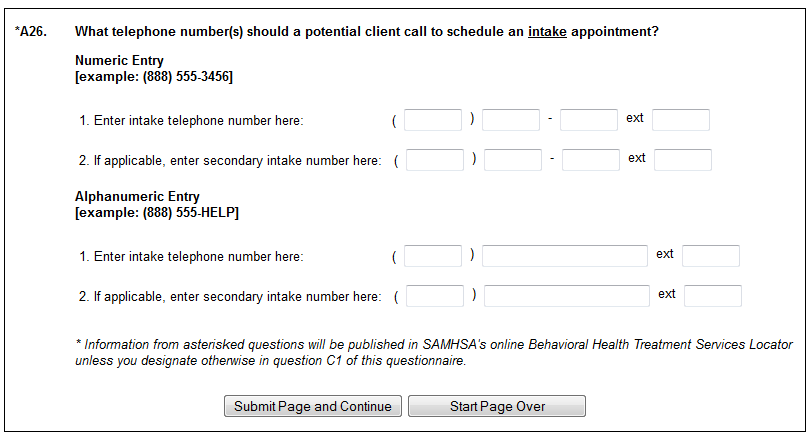The image size is (812, 440).
Task: Click the Alphanumeric Entry section heading
Action: pyautogui.click(x=137, y=197)
